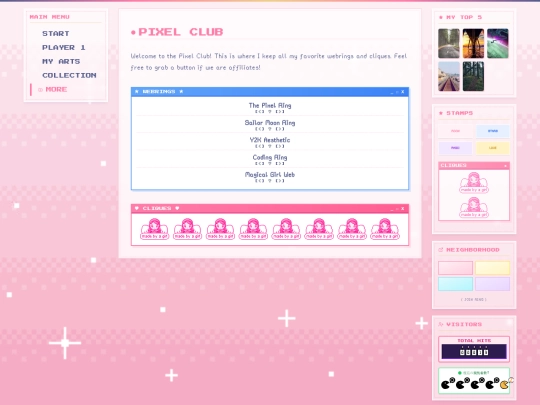Screen dimensions: 540x405
Task: Click the yellow stamp in Stamps
Action: (x=492, y=148)
